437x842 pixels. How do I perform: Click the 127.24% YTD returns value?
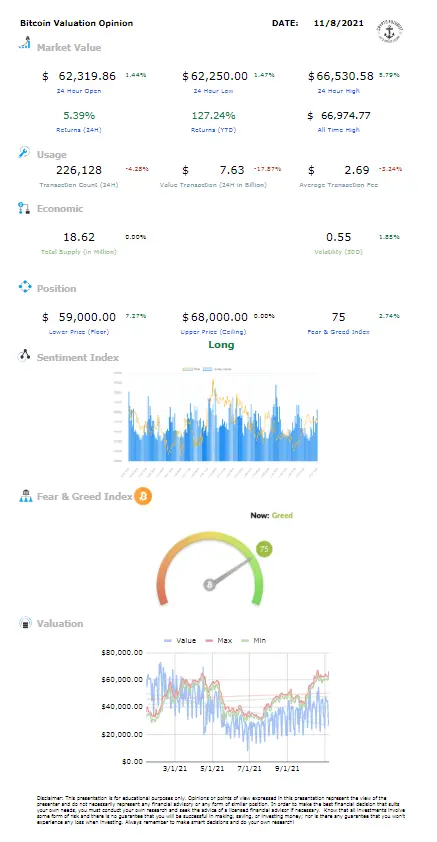pyautogui.click(x=213, y=115)
